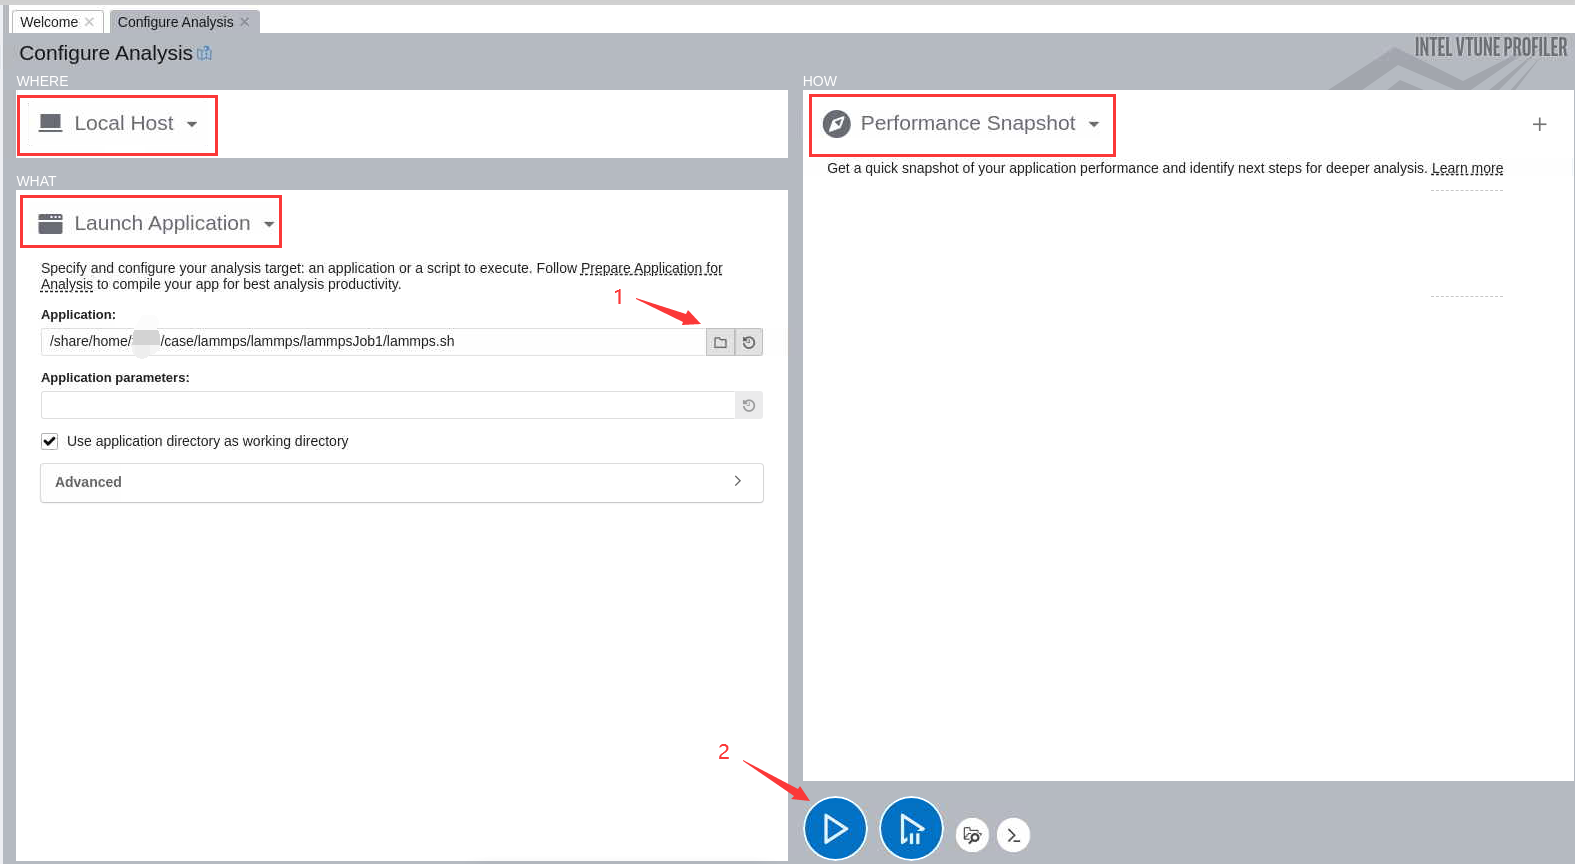Expand the Advanced section
Viewport: 1575px width, 864px height.
402,482
